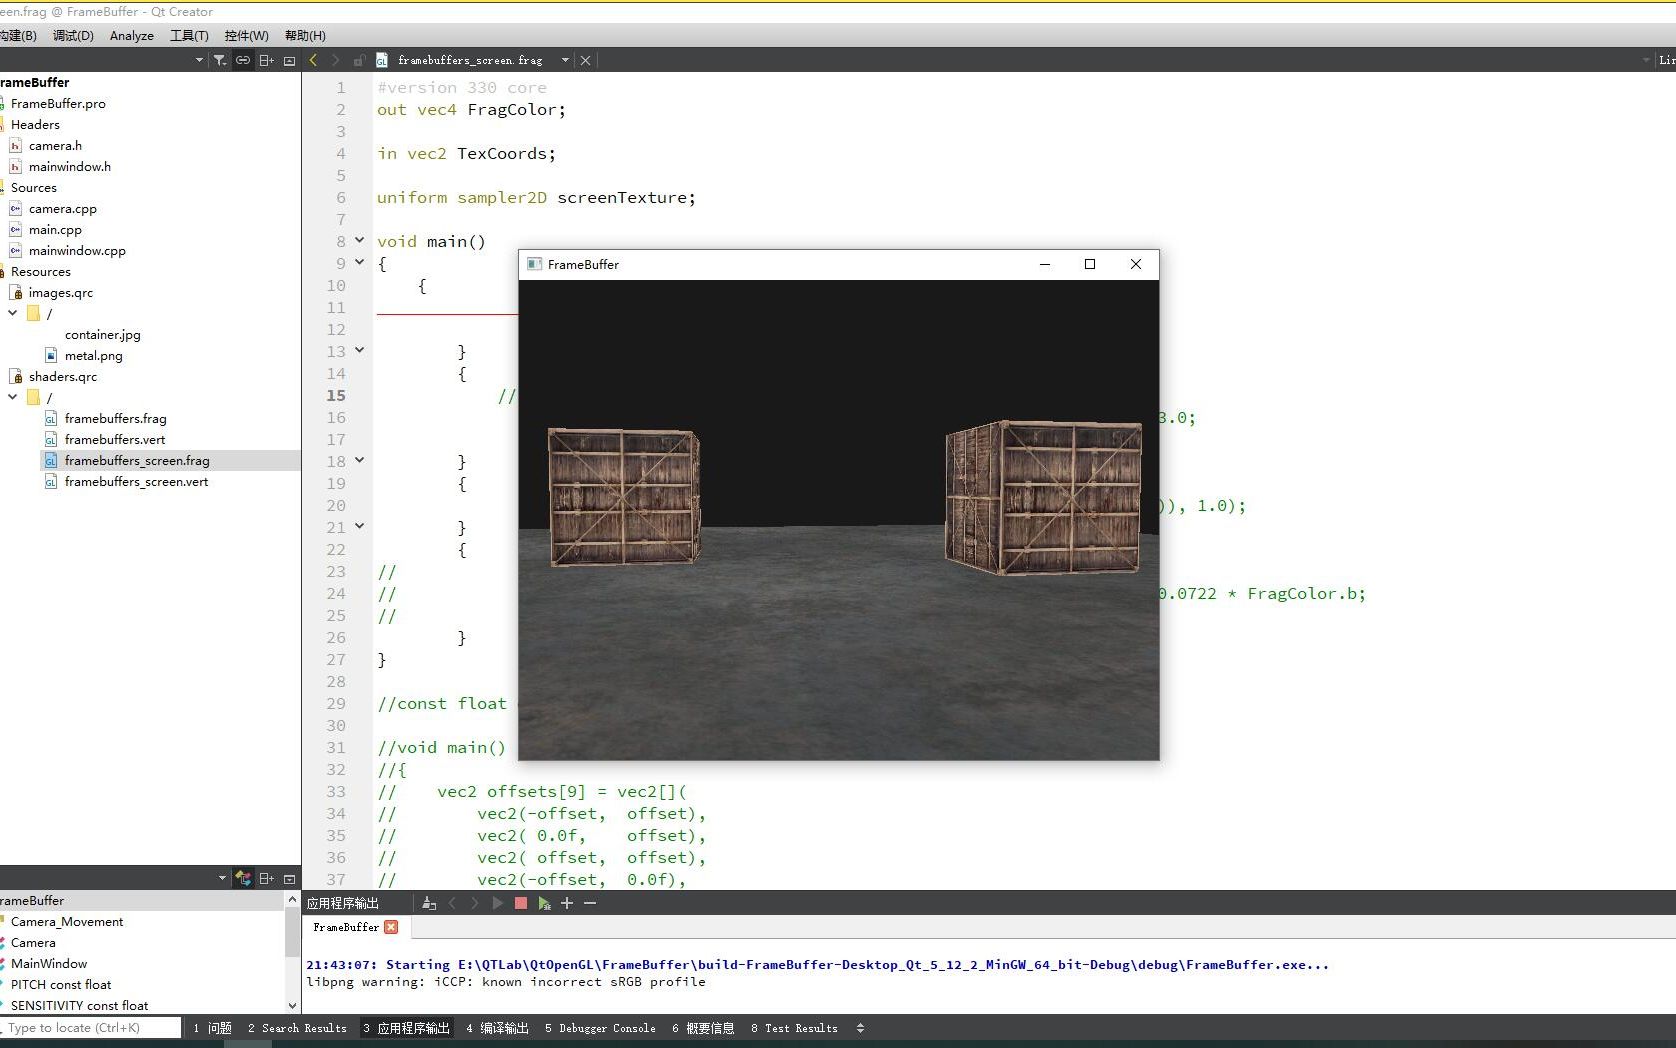Viewport: 1676px width, 1048px height.
Task: Open the 8 Test Results pane
Action: click(794, 1028)
